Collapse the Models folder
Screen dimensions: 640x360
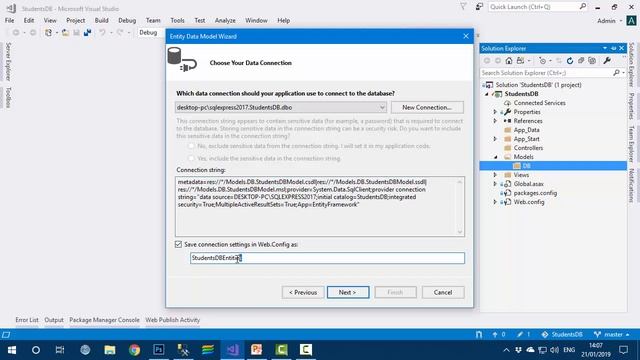pos(496,157)
